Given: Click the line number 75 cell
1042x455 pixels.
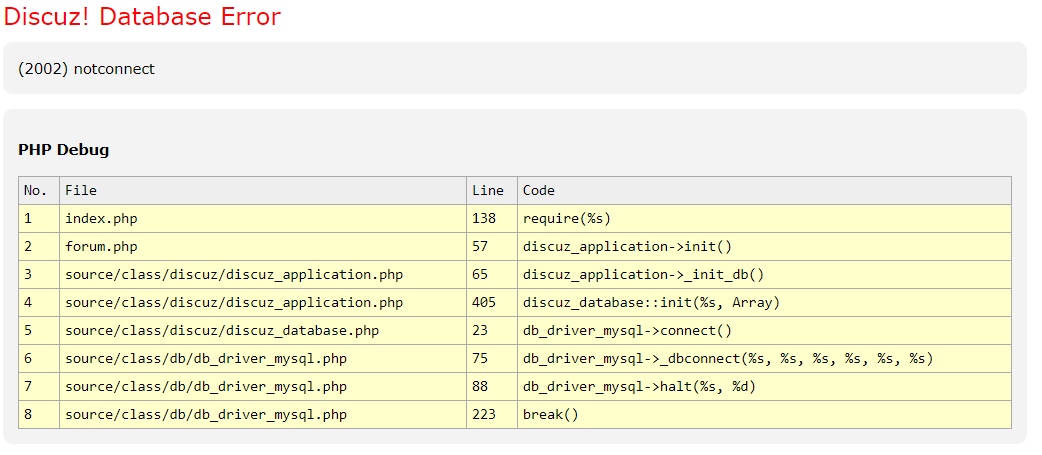Looking at the screenshot, I should click(x=492, y=359).
